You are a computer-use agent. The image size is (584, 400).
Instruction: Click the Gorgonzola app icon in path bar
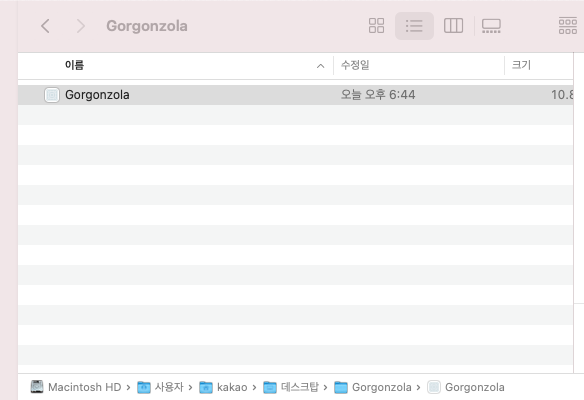(434, 387)
